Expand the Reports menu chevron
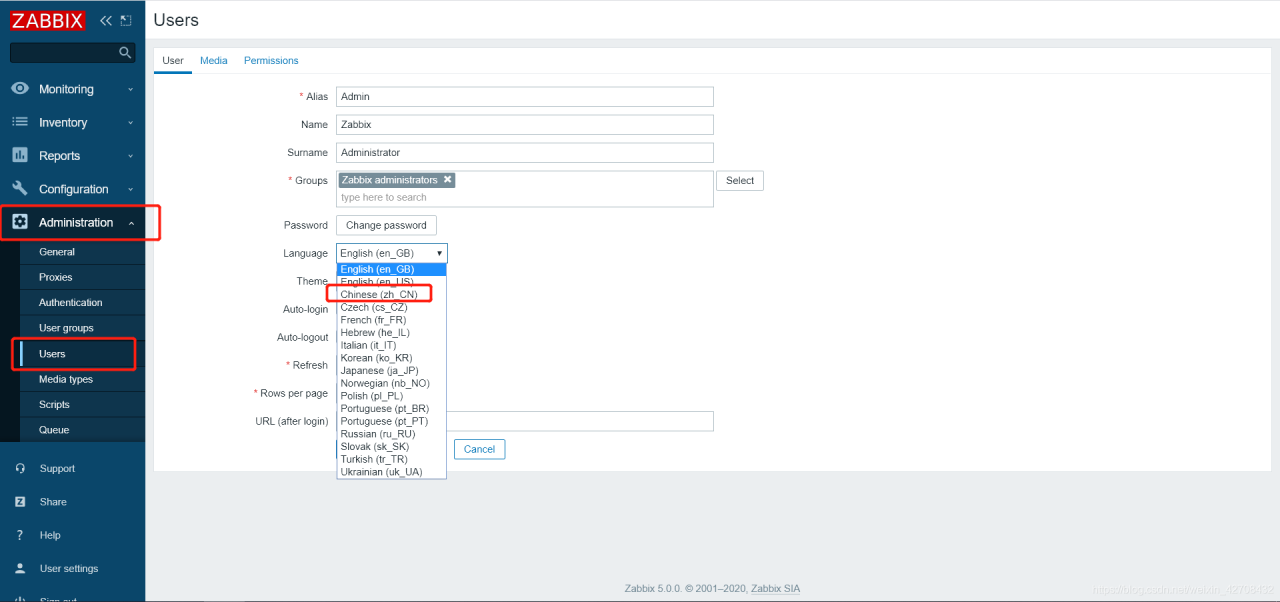The image size is (1280, 602). tap(130, 155)
